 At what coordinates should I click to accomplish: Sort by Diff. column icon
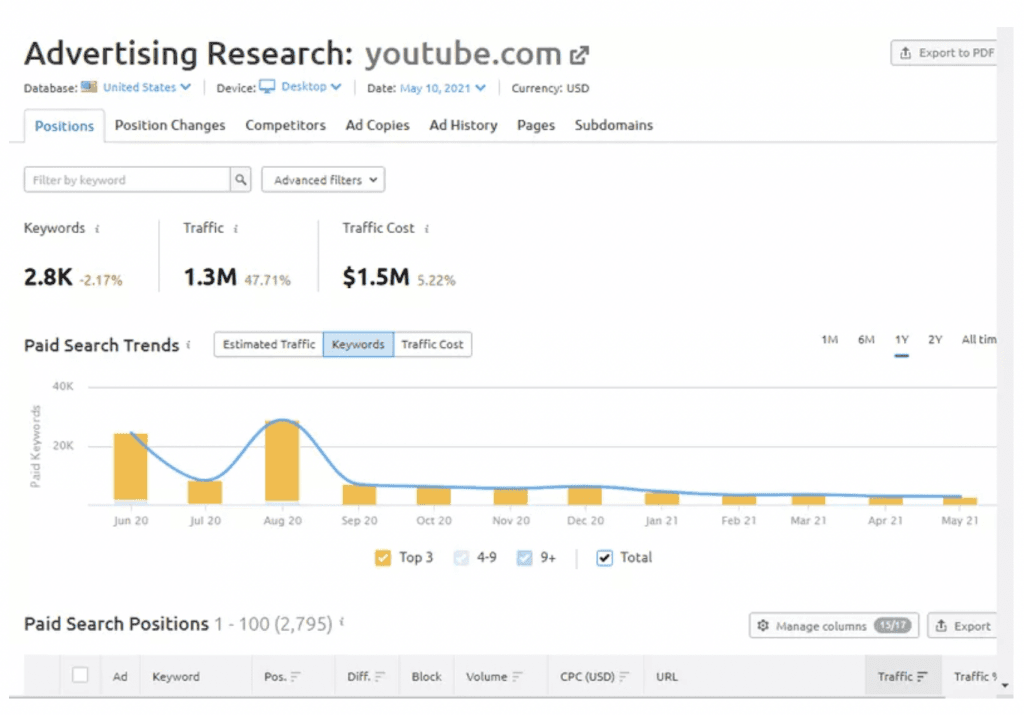point(380,676)
